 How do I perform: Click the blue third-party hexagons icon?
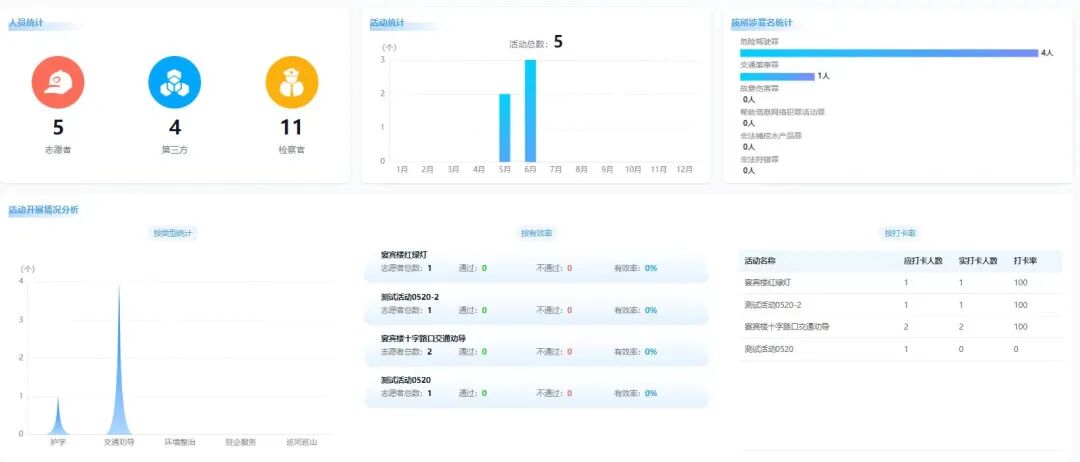174,83
